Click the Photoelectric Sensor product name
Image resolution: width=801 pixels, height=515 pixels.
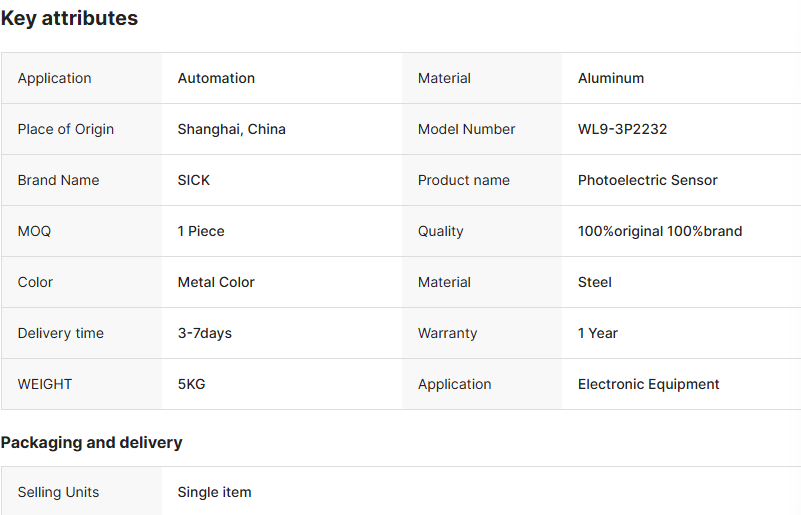click(647, 180)
